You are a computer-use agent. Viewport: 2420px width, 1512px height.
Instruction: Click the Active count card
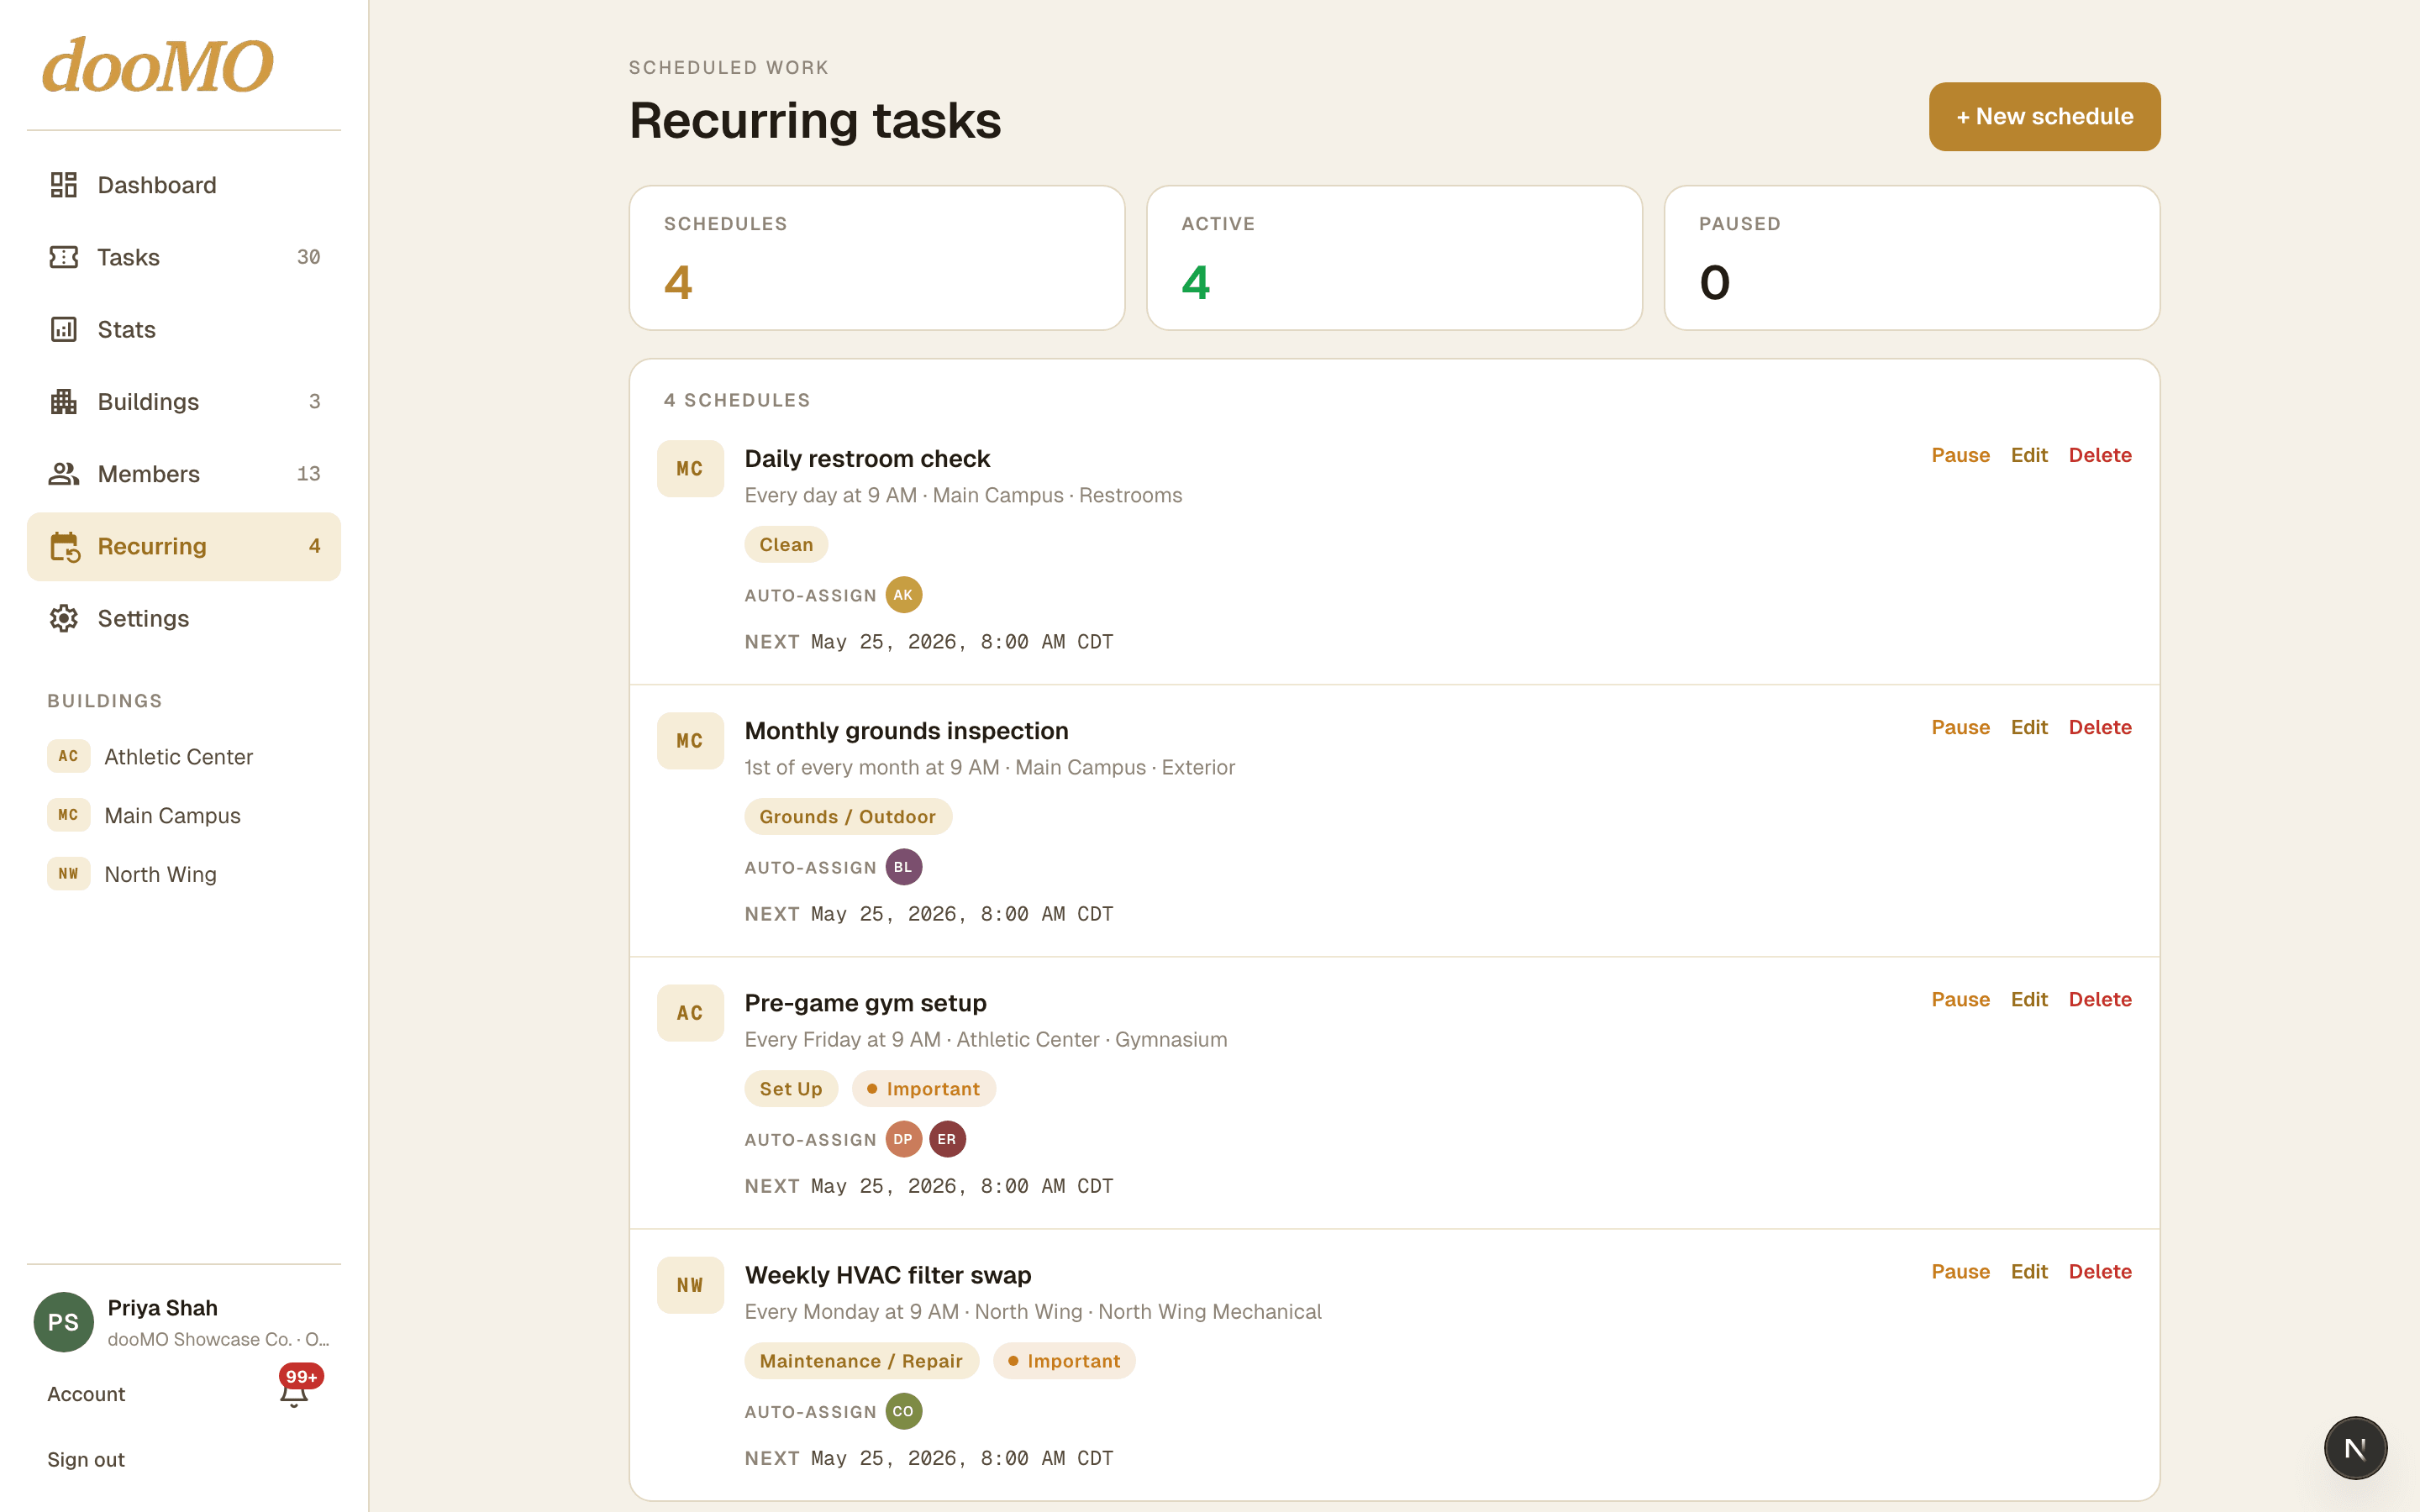[1394, 258]
